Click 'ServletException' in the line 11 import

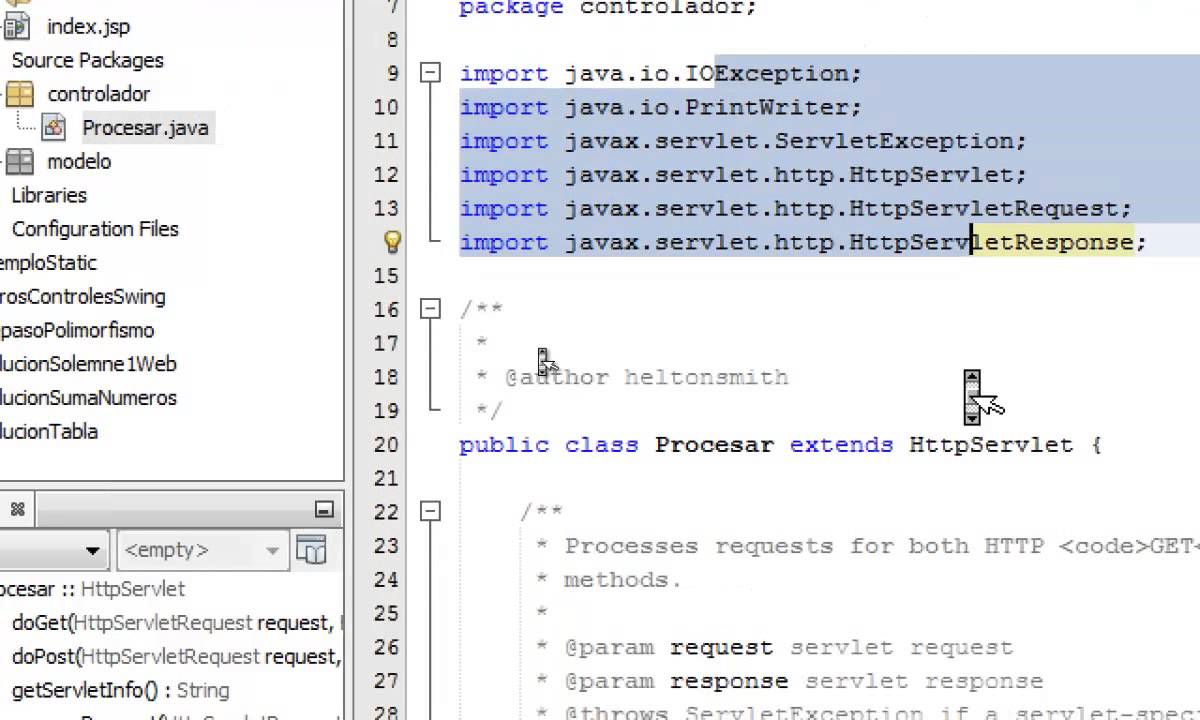click(x=894, y=141)
